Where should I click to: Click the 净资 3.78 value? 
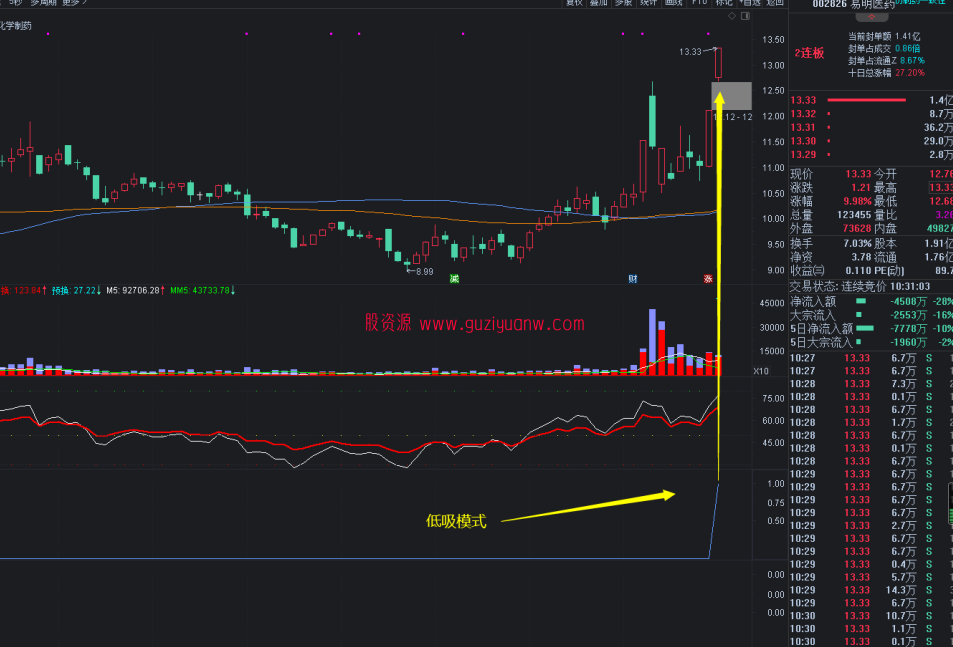click(861, 257)
